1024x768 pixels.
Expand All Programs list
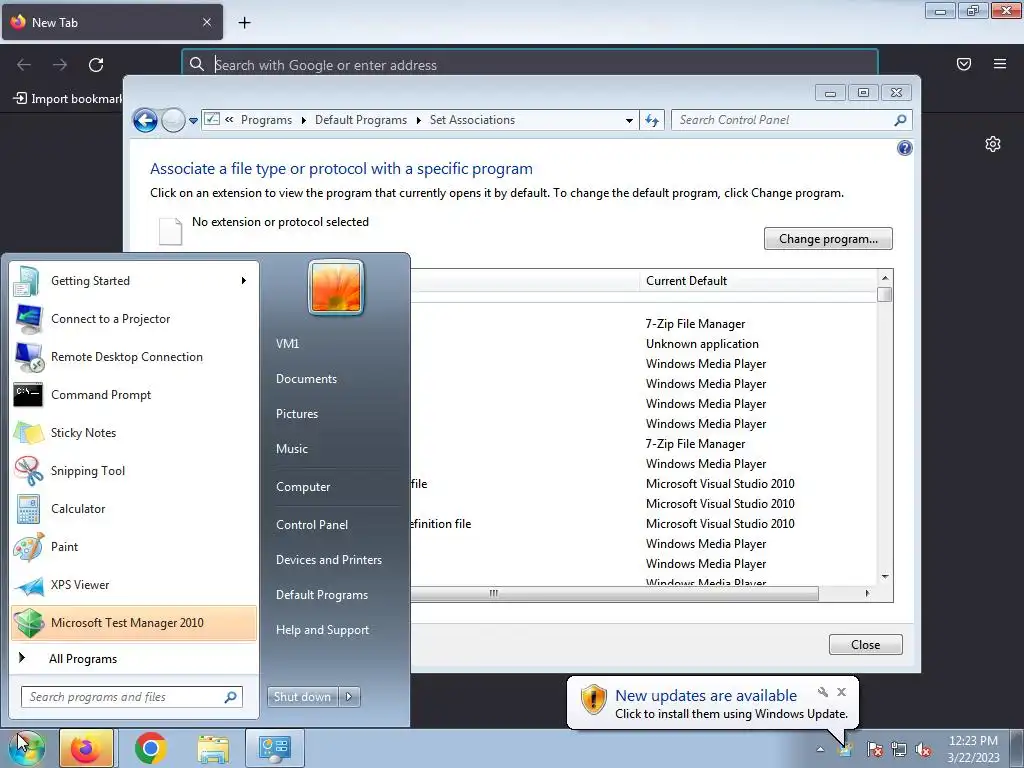coord(134,659)
